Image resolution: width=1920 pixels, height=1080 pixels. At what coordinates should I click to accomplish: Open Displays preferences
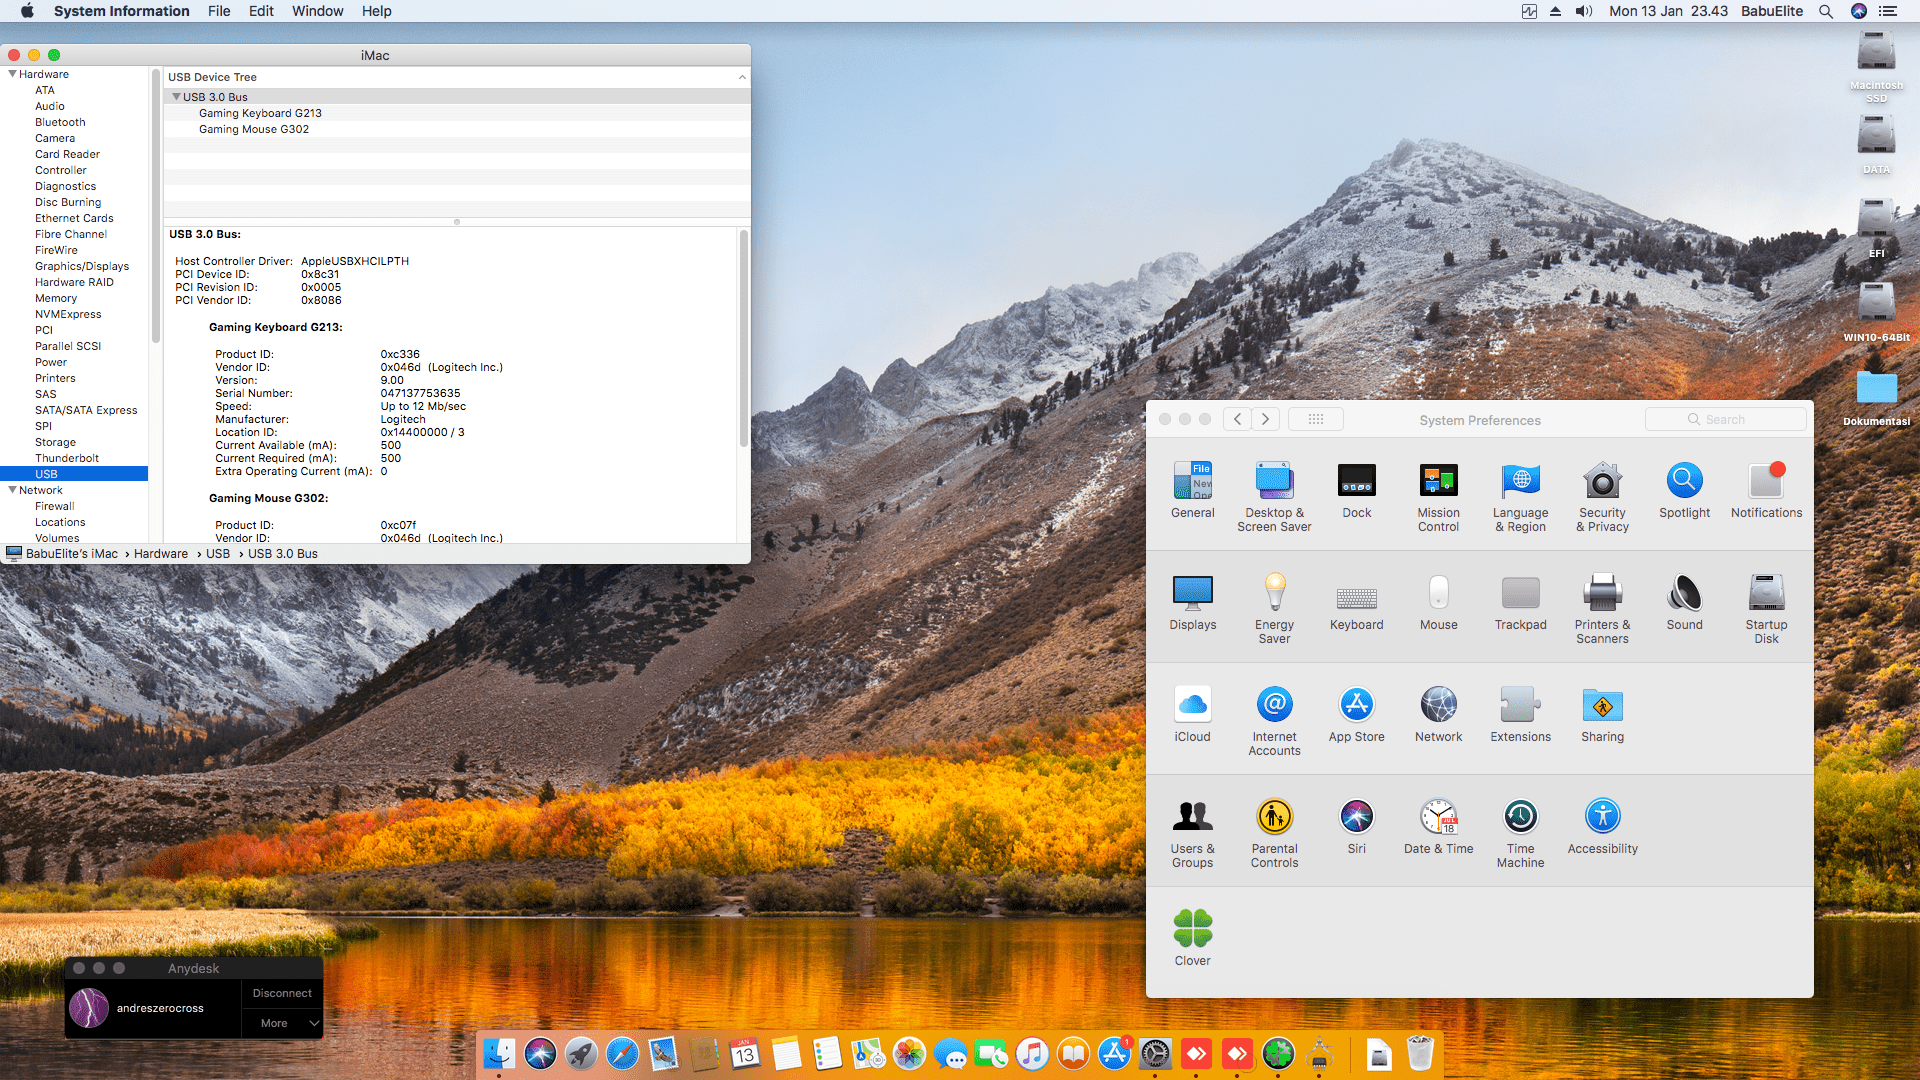tap(1192, 595)
